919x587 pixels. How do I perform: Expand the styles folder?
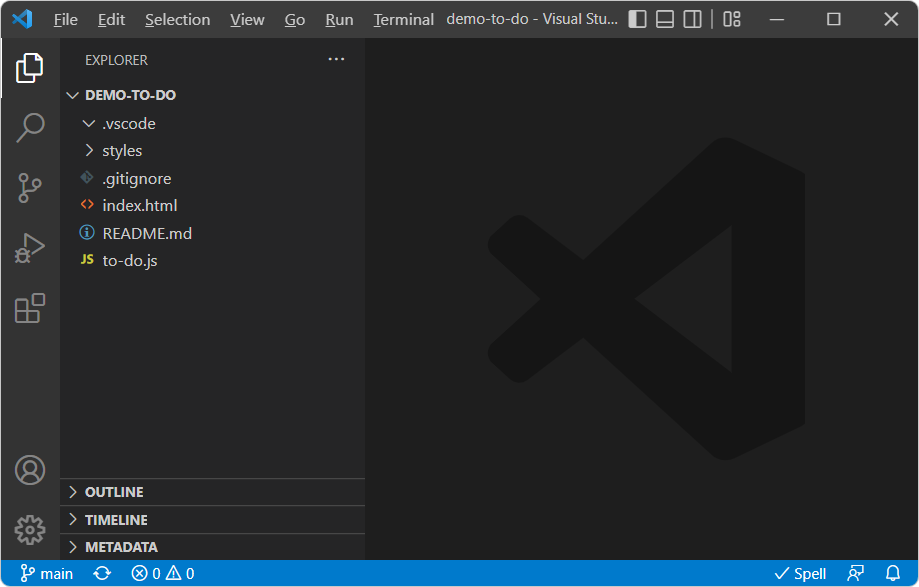89,150
